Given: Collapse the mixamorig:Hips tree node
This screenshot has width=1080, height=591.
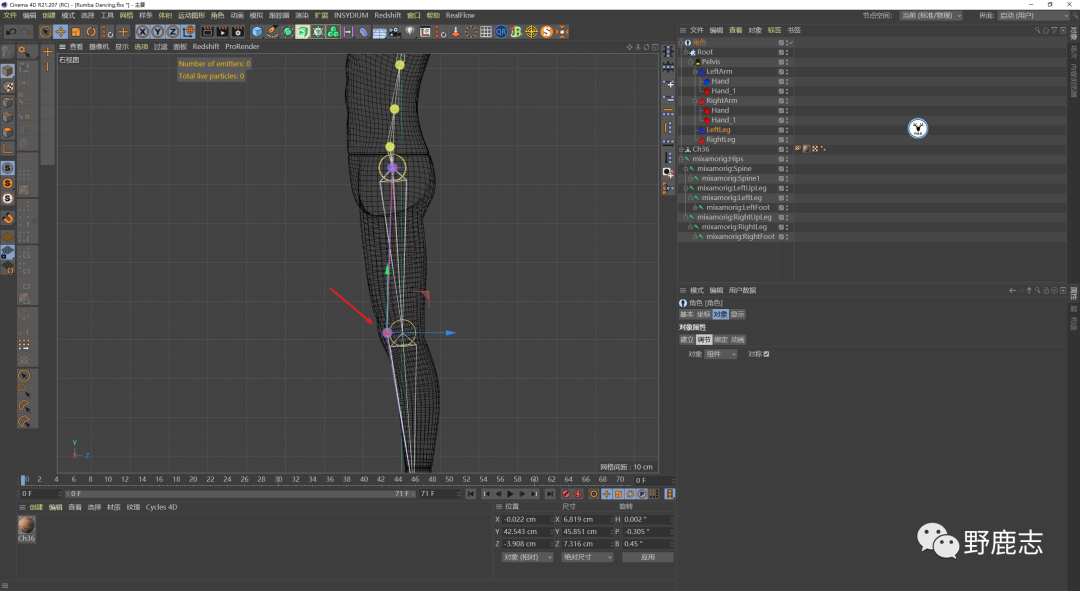Looking at the screenshot, I should 681,159.
